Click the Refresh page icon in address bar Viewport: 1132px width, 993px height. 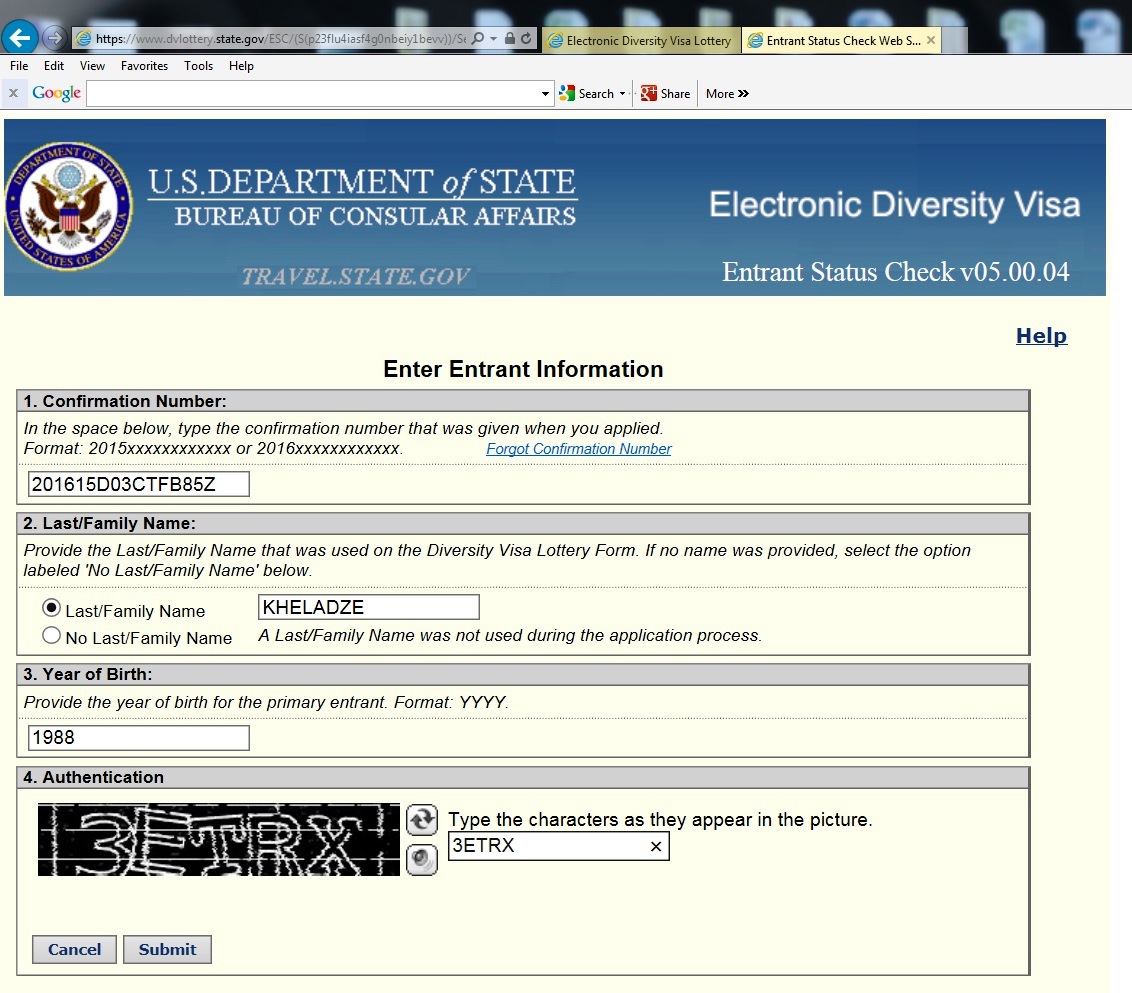526,38
